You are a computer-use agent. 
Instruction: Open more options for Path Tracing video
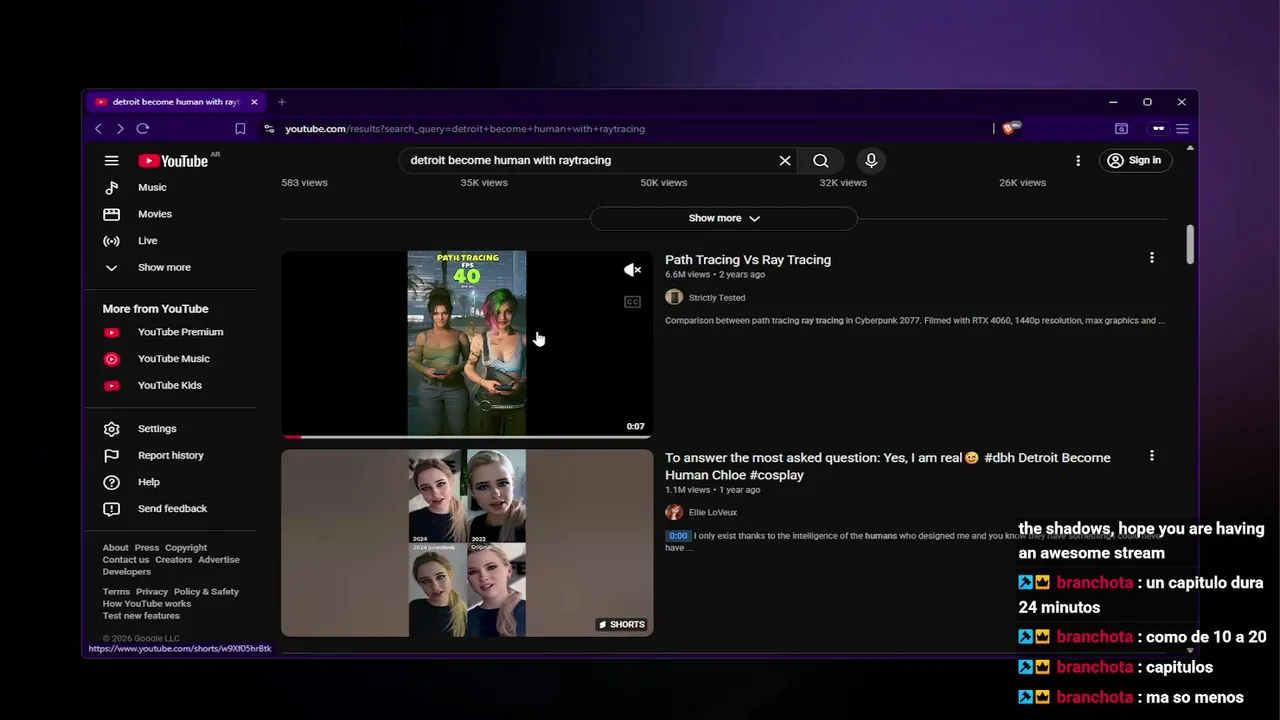click(x=1152, y=258)
